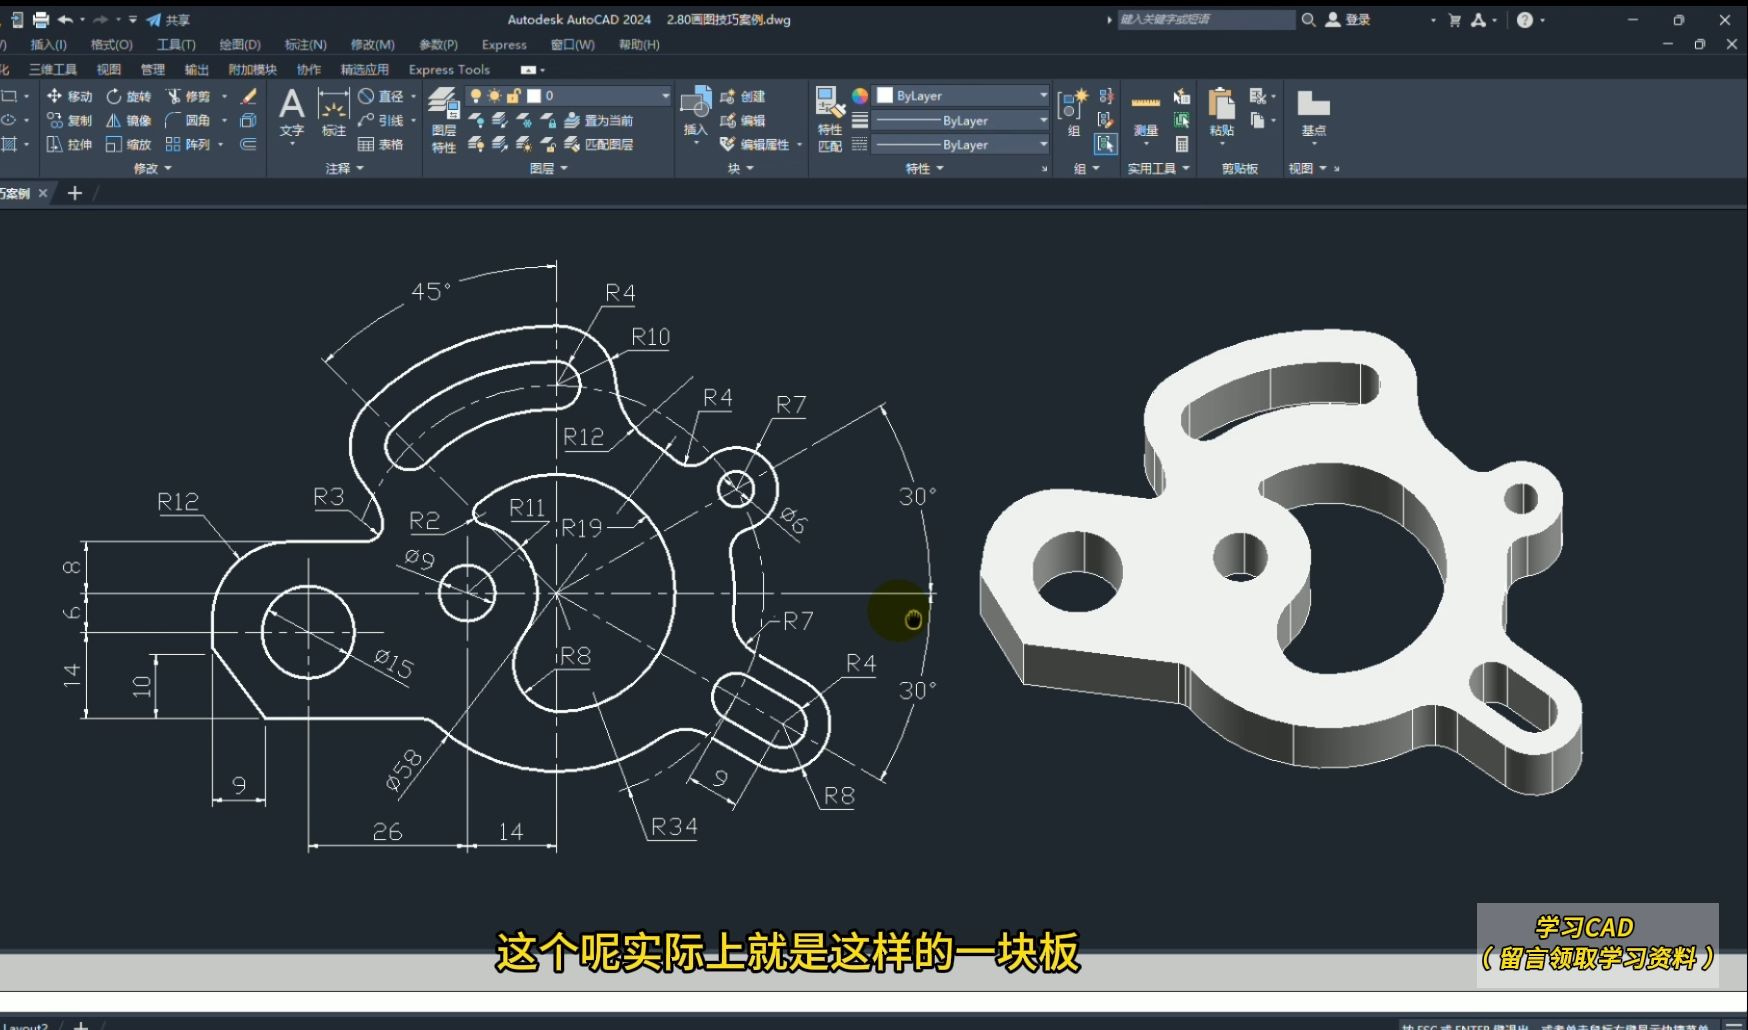Select the Copy (复制) tool
The image size is (1748, 1030).
(69, 120)
